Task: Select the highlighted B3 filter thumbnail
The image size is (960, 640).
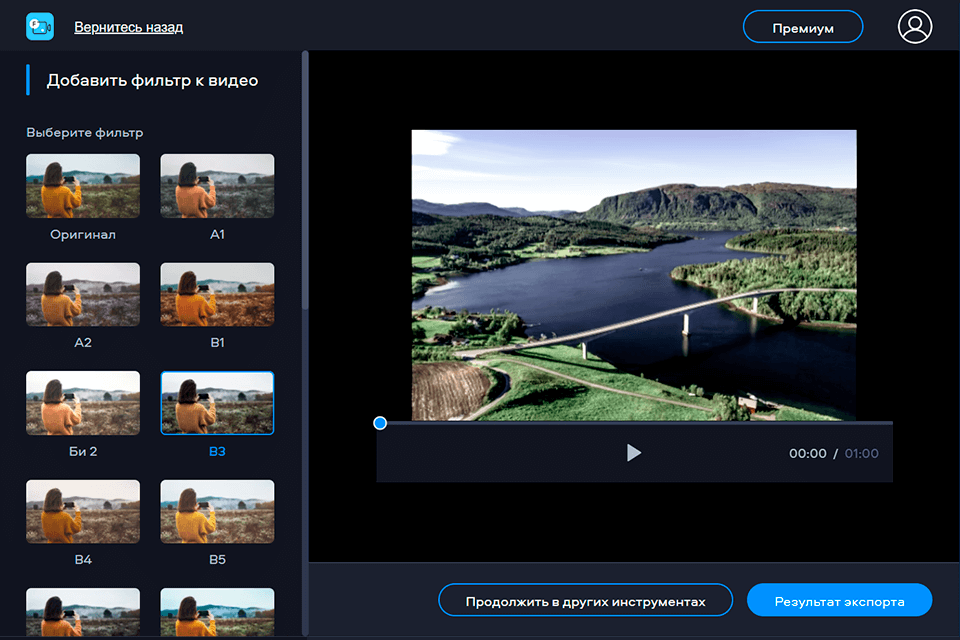Action: tap(217, 403)
